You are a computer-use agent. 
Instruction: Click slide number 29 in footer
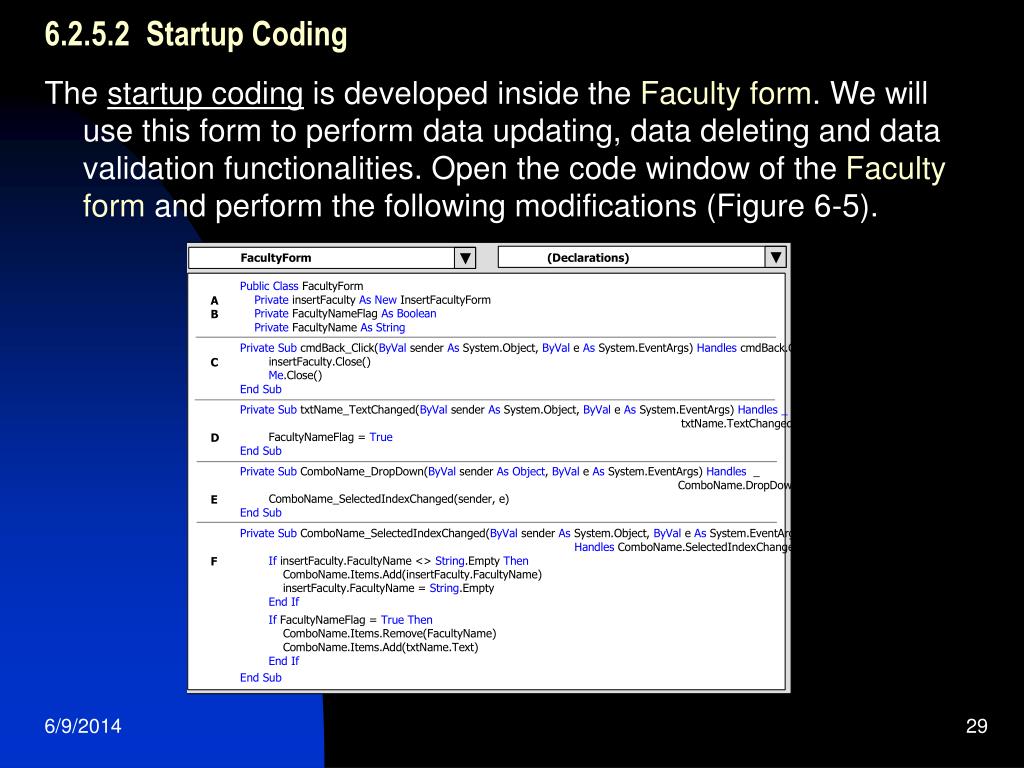tap(977, 727)
